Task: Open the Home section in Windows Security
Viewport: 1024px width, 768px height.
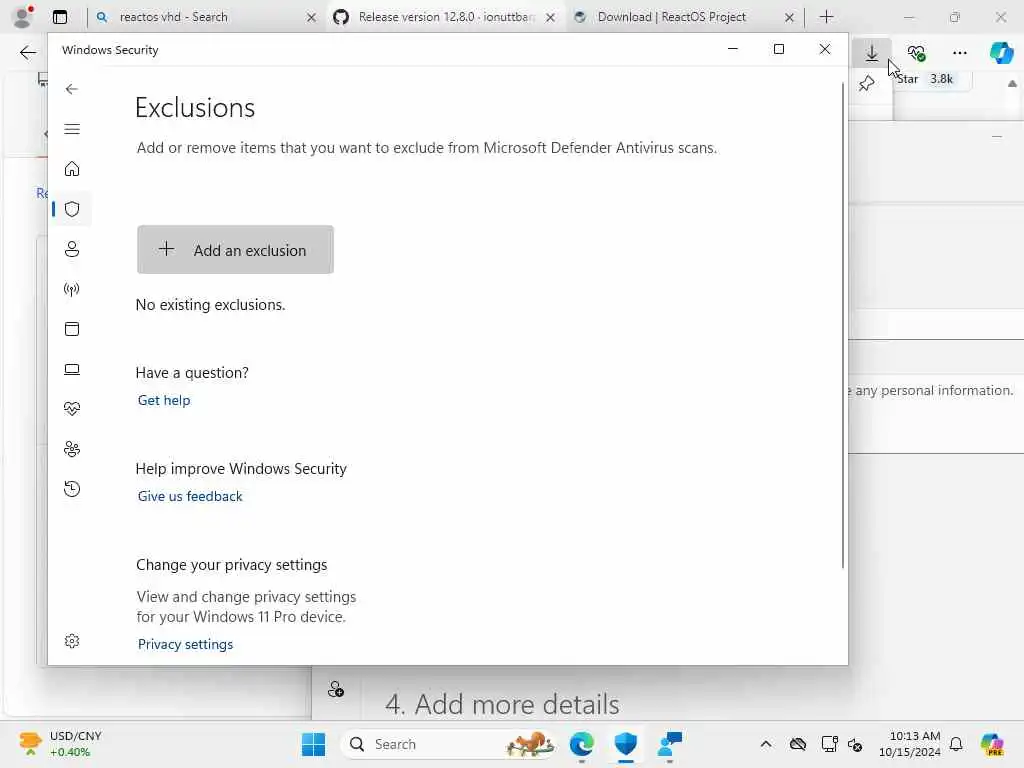Action: (72, 169)
